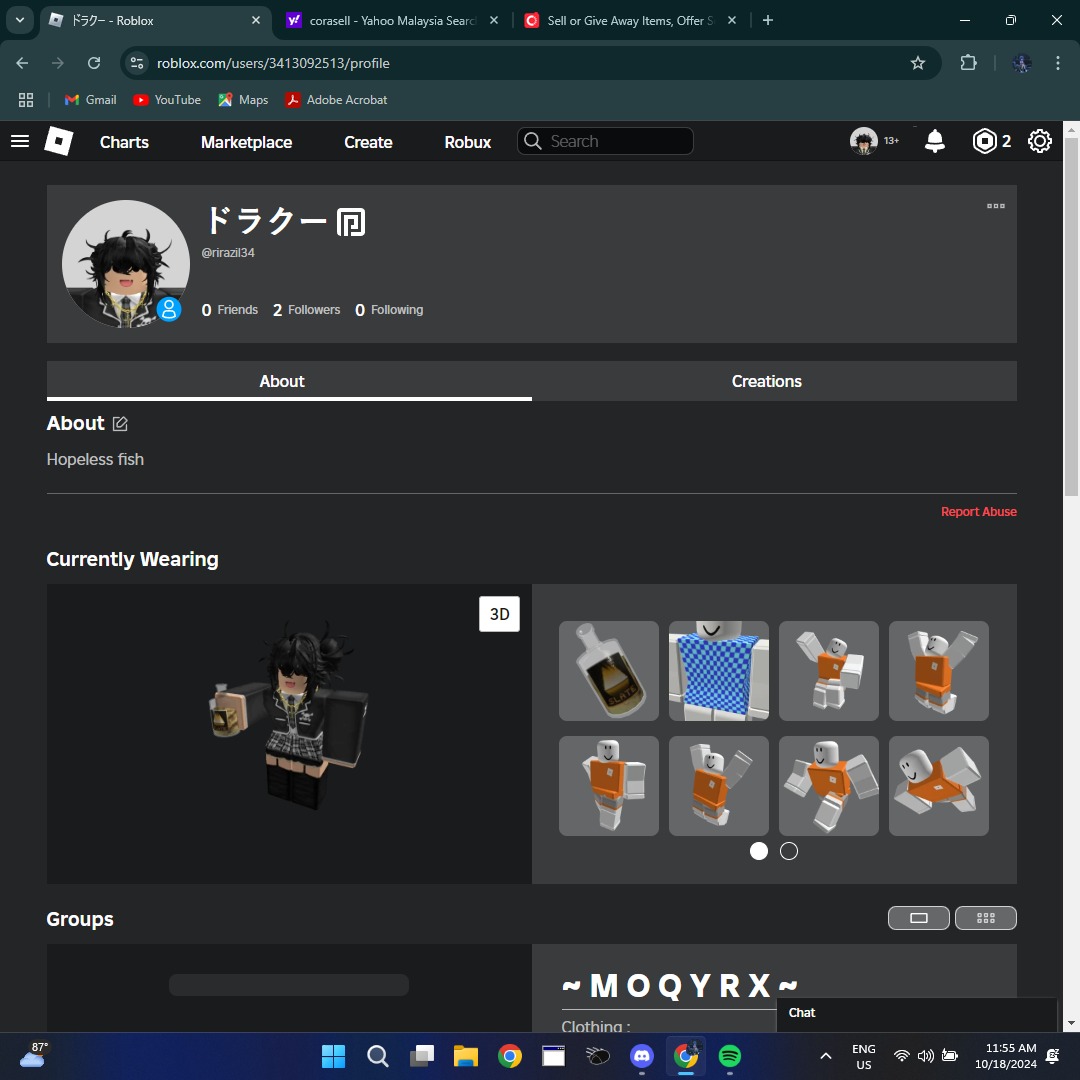The height and width of the screenshot is (1080, 1080).
Task: Show hidden system tray icons
Action: (826, 1056)
